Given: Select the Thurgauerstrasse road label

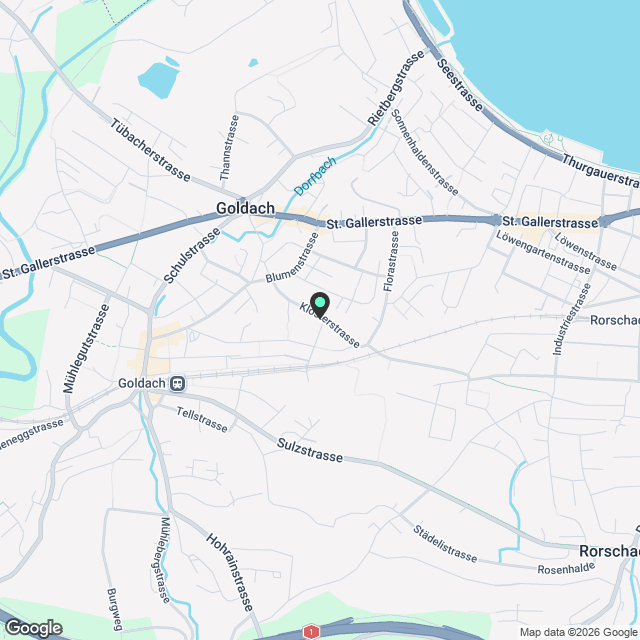Looking at the screenshot, I should pos(600,170).
